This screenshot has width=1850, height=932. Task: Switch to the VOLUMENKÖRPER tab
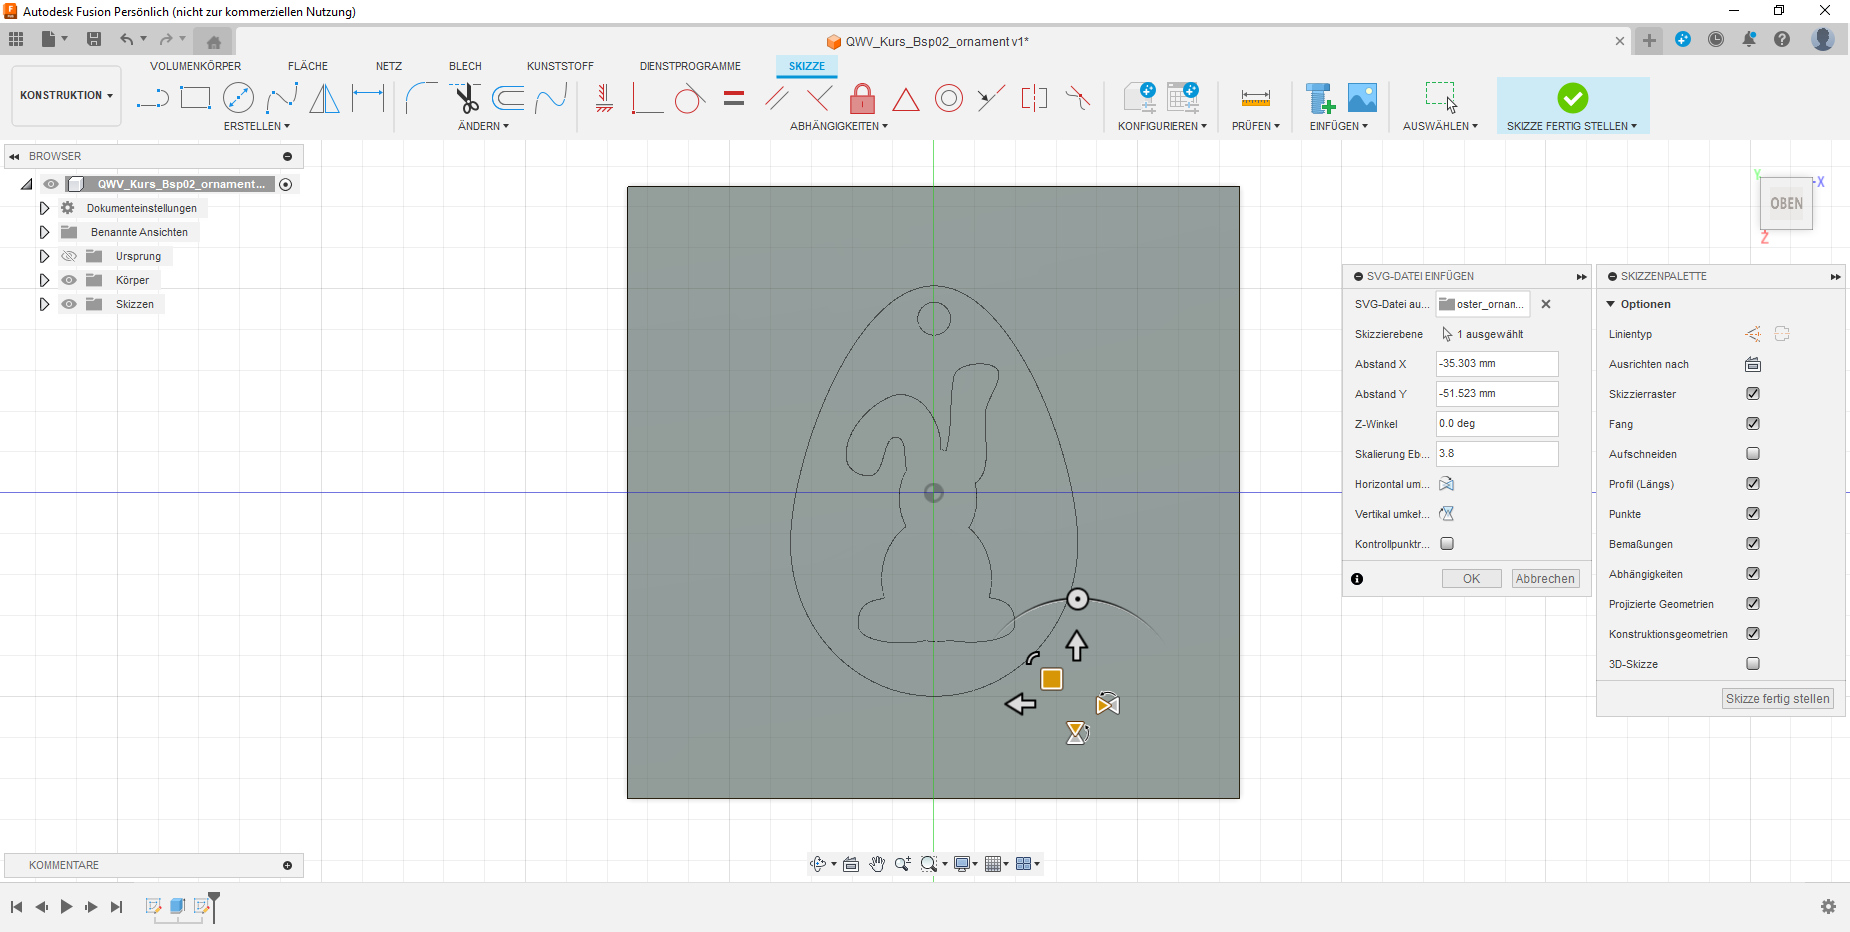tap(195, 66)
